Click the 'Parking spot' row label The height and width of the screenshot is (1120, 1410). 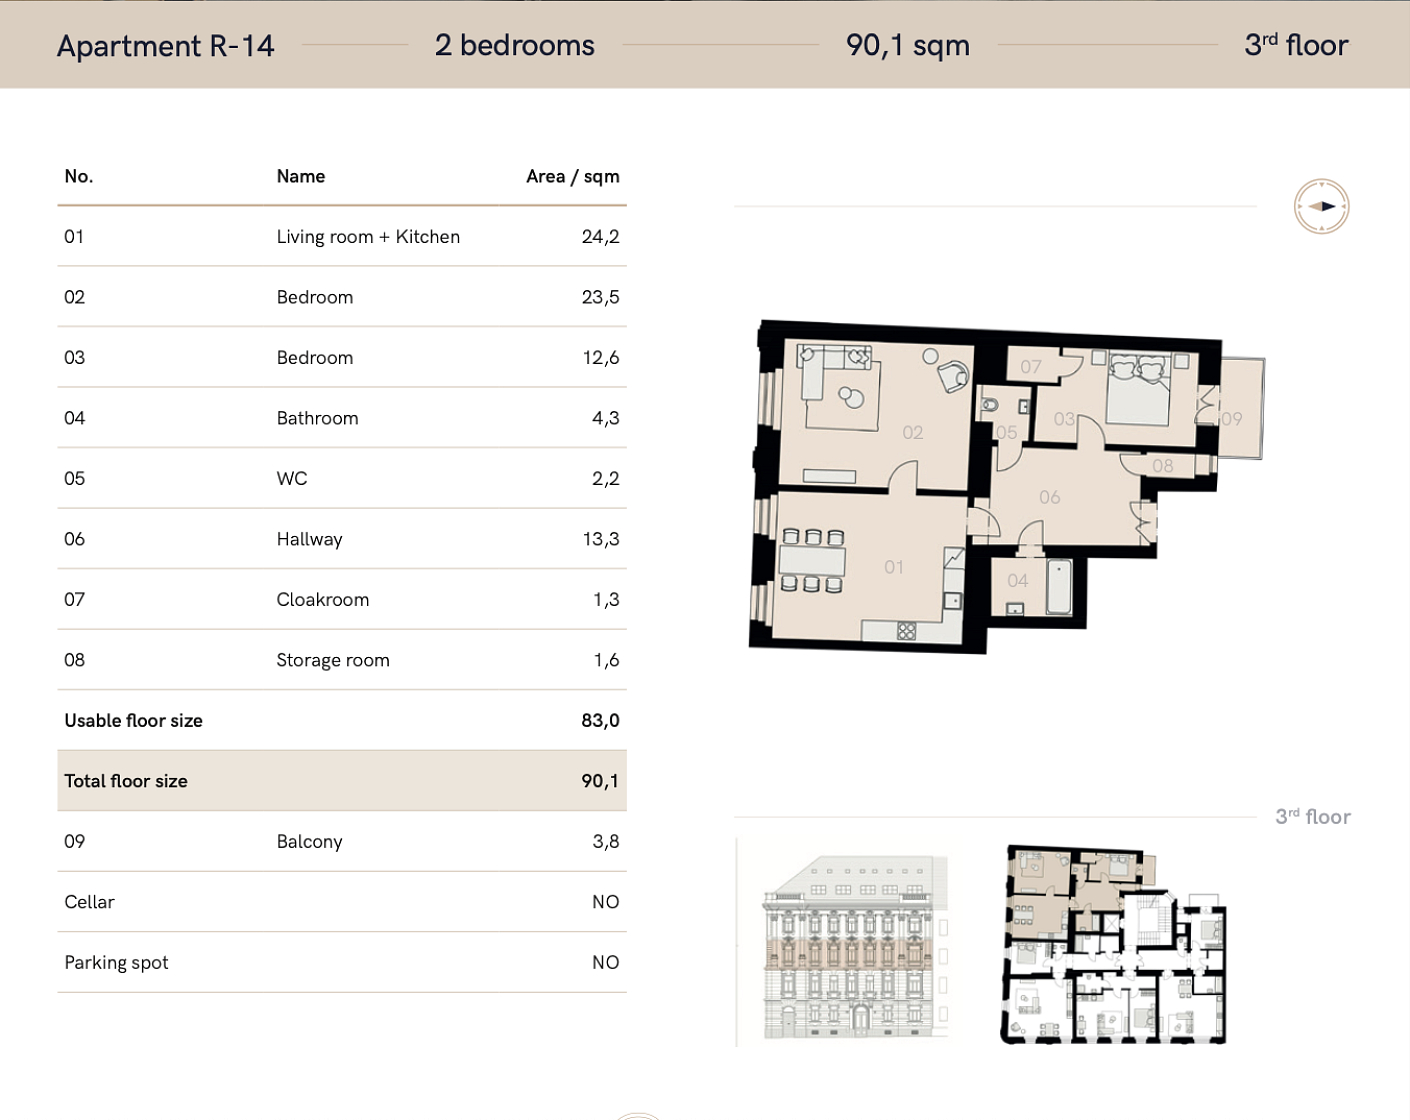116,962
